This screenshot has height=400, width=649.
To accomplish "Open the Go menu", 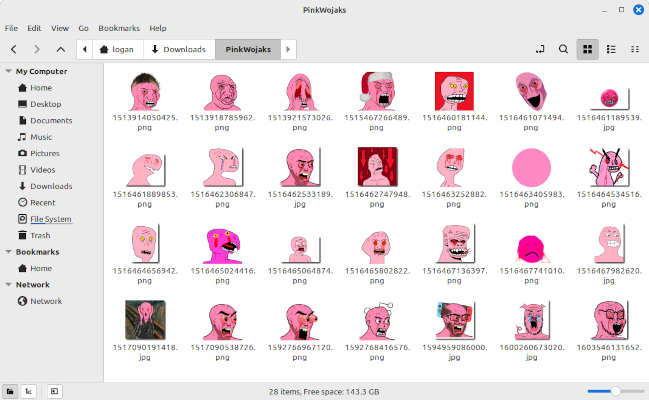I will click(83, 28).
